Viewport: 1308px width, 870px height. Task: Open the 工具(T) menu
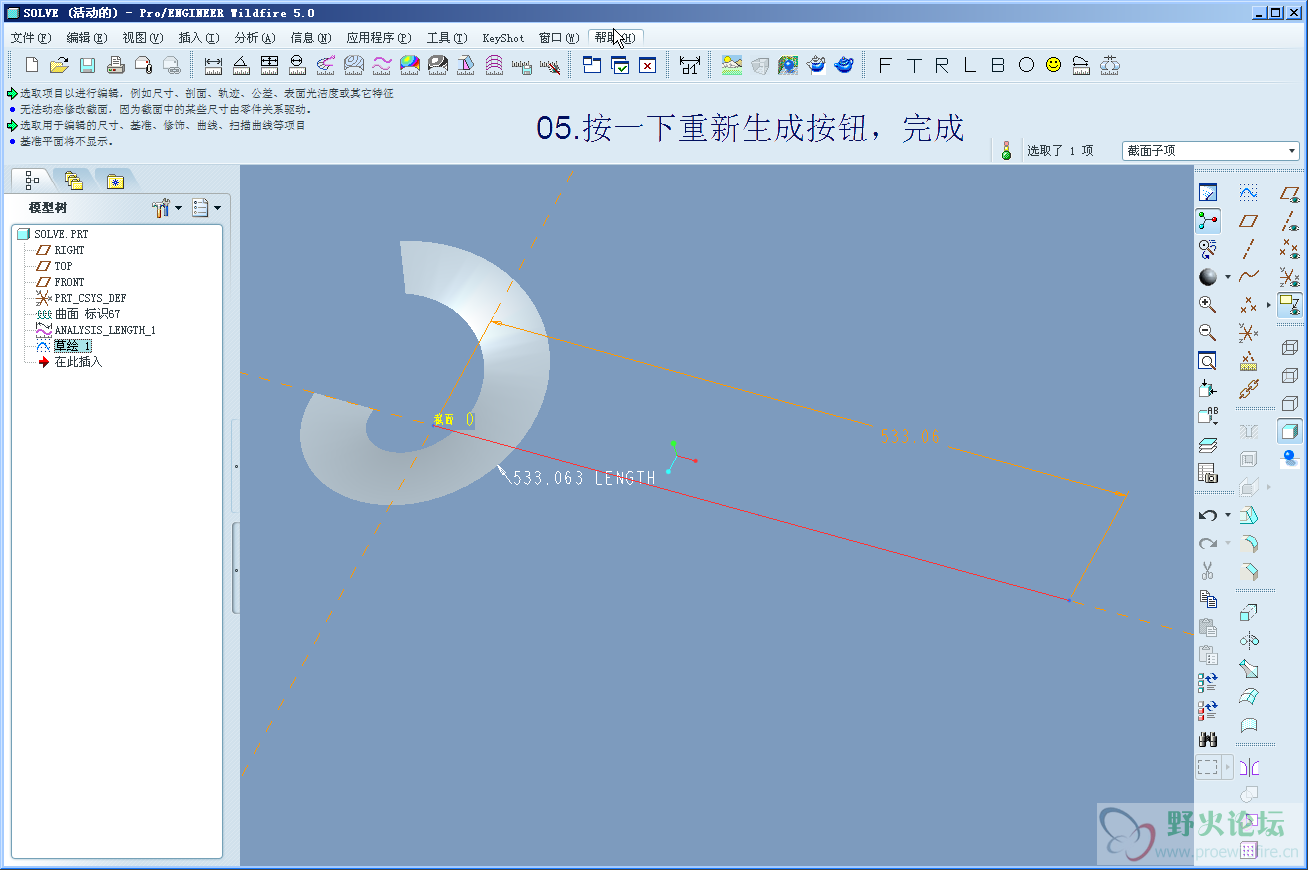446,38
